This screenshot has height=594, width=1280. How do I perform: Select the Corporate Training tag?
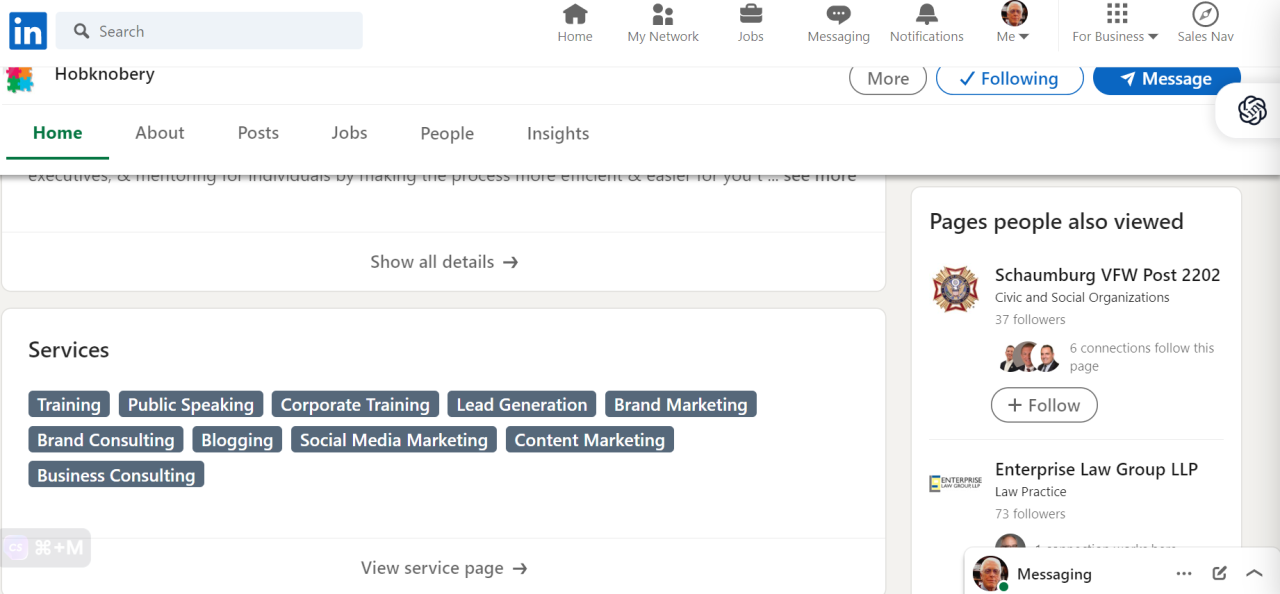[355, 404]
